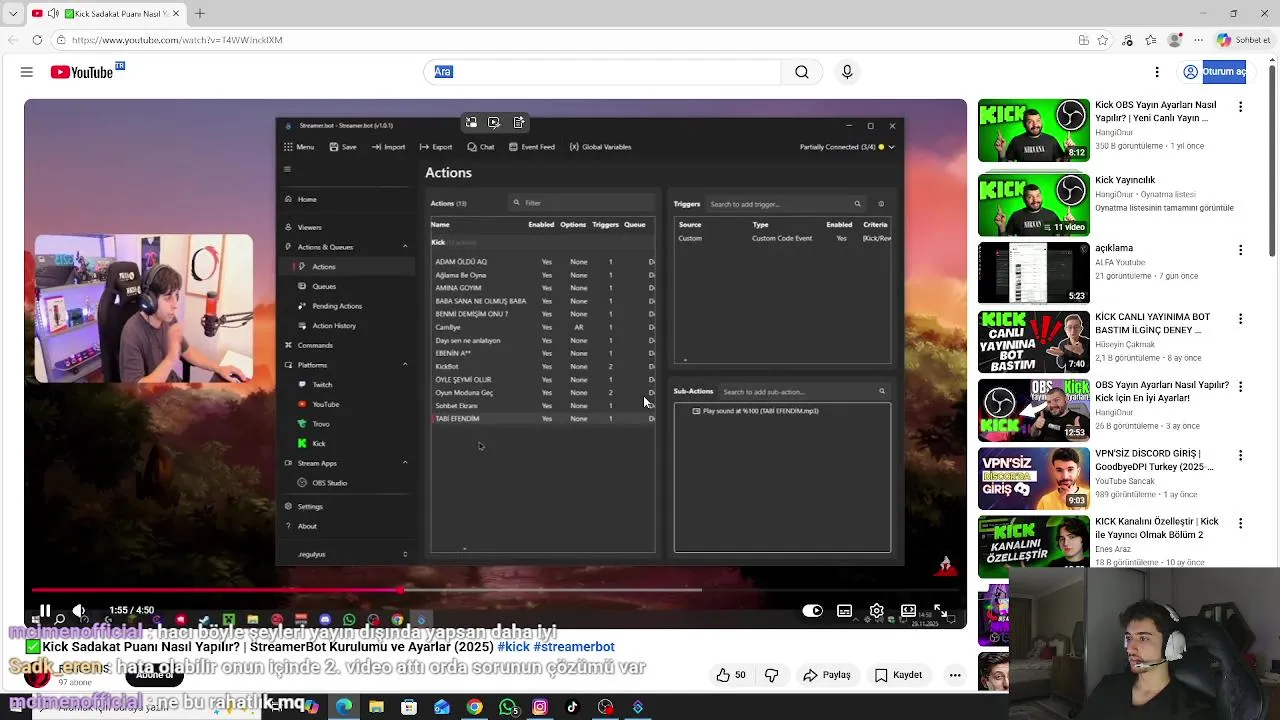Select the TABİ EFENDİM action row
This screenshot has width=1280, height=720.
pos(543,419)
